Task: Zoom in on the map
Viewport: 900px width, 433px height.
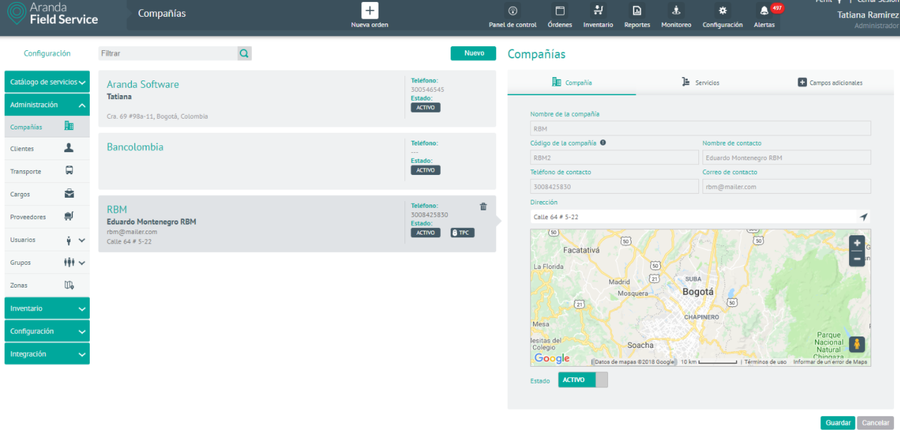Action: (857, 243)
